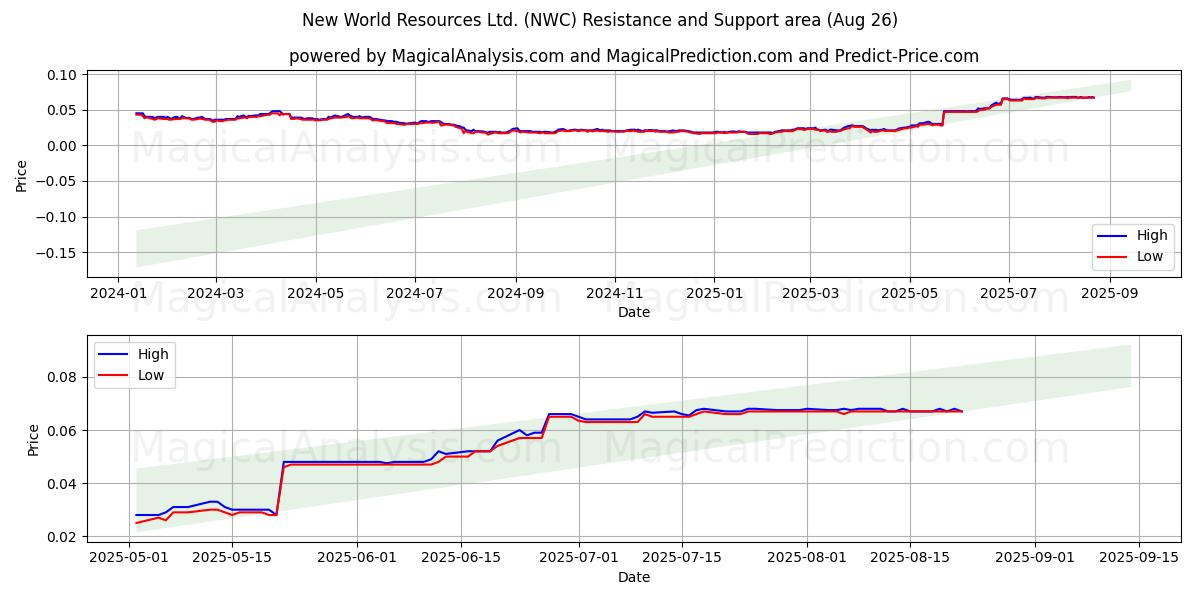Click the 2025-07 tick label

[x=1008, y=293]
